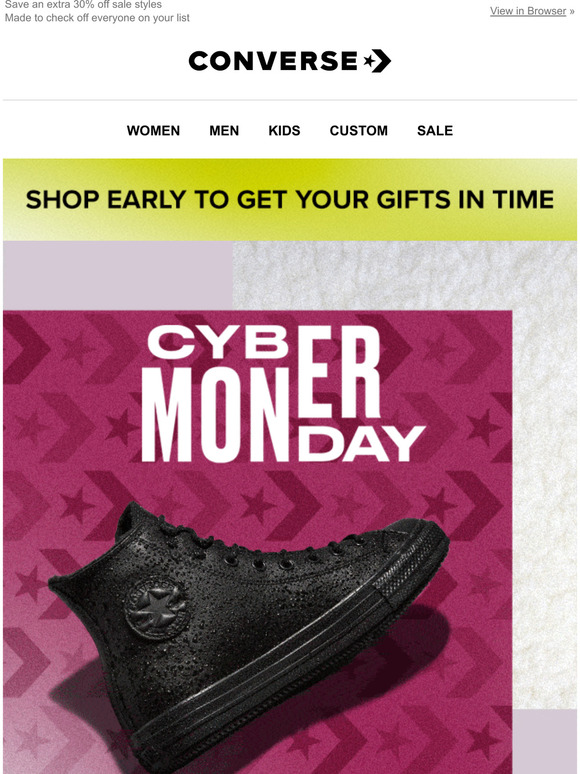Open the View in Browser link
This screenshot has height=774, width=580.
point(528,11)
